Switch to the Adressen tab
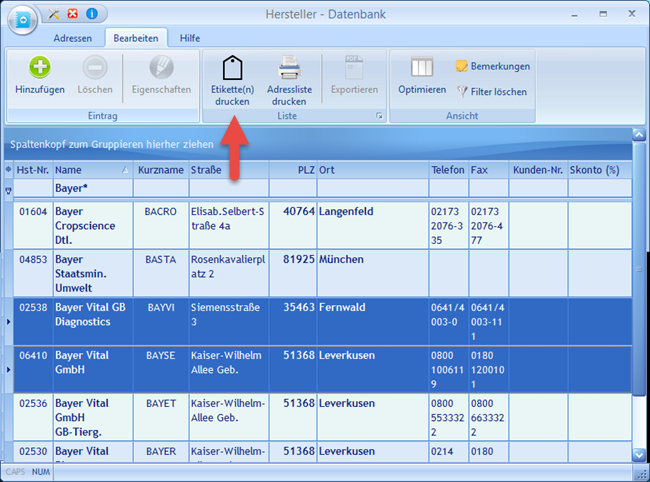This screenshot has height=482, width=650. tap(73, 38)
